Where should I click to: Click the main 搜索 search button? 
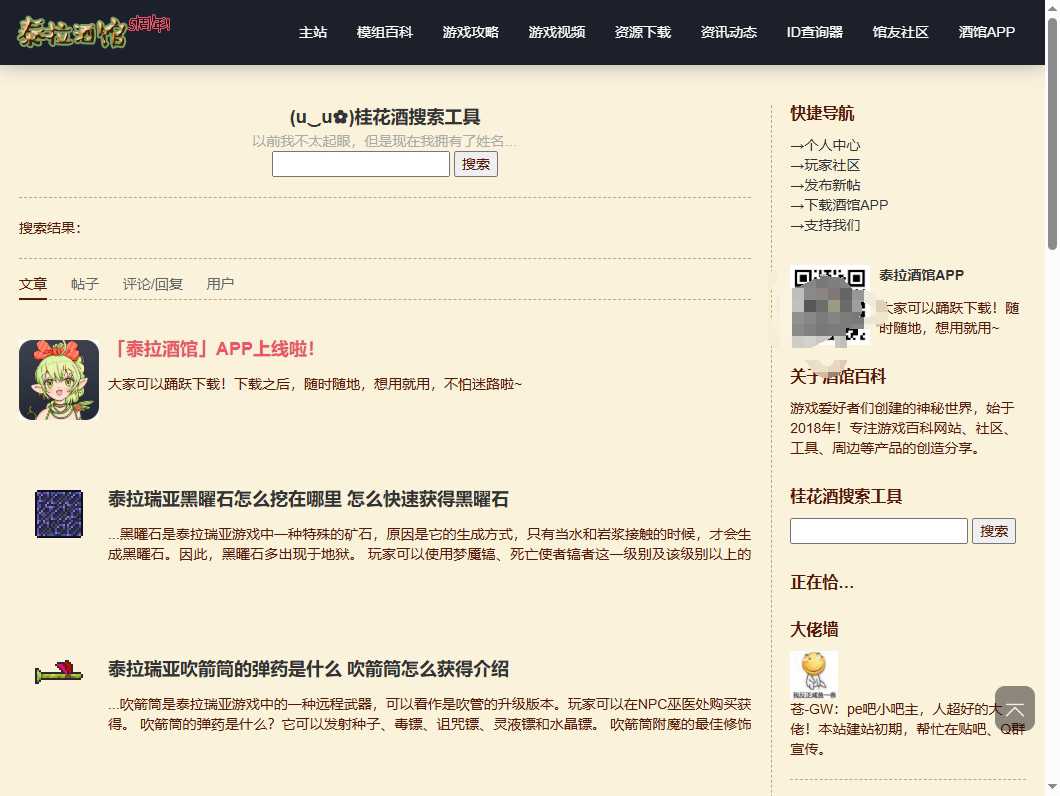[x=476, y=164]
